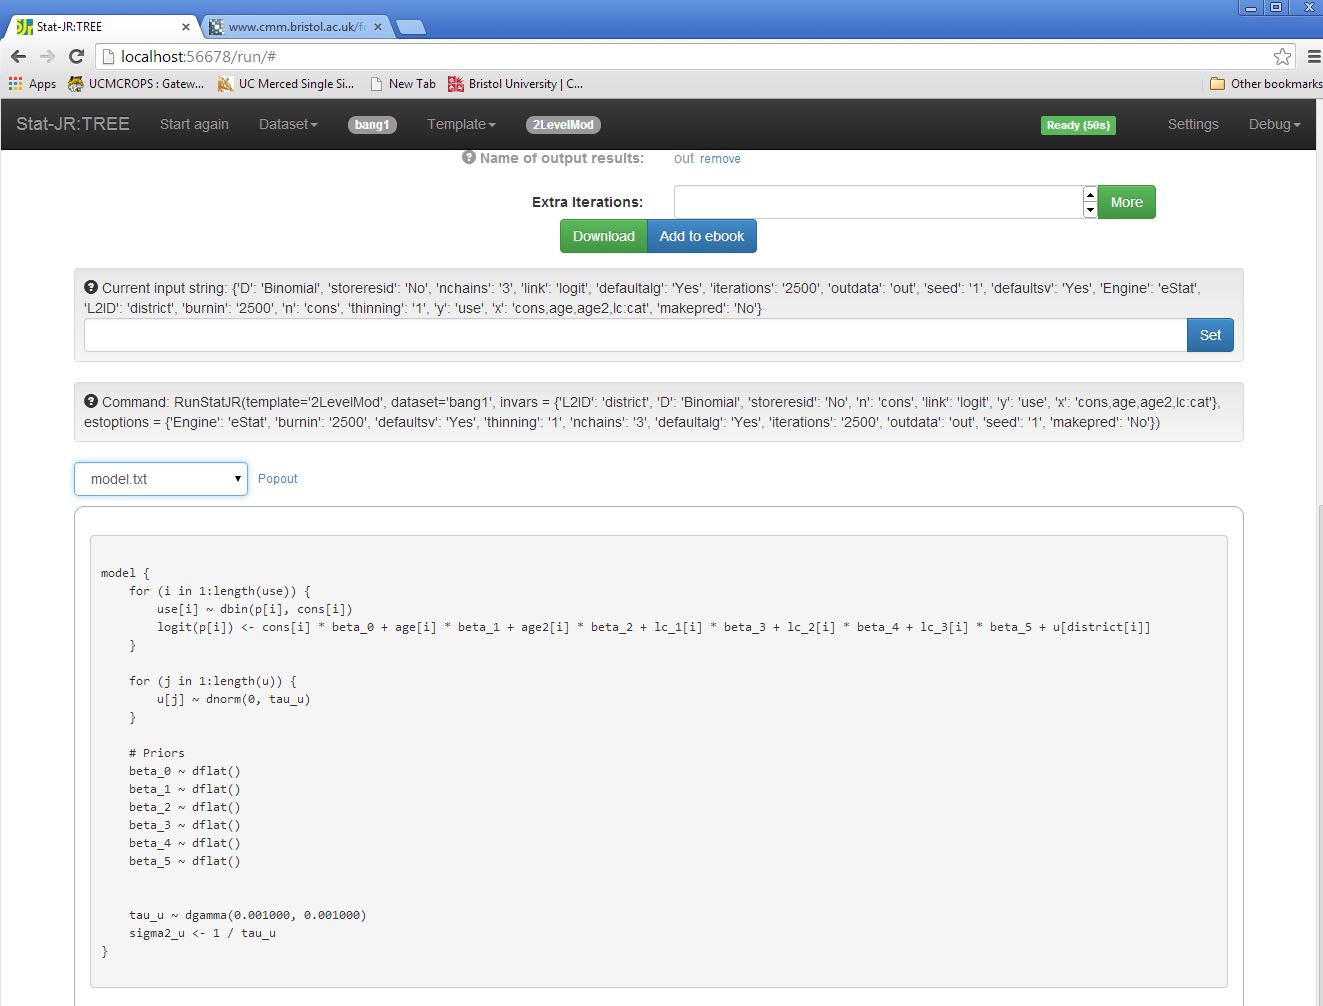This screenshot has width=1323, height=1006.
Task: Click the Popout link
Action: [x=278, y=479]
